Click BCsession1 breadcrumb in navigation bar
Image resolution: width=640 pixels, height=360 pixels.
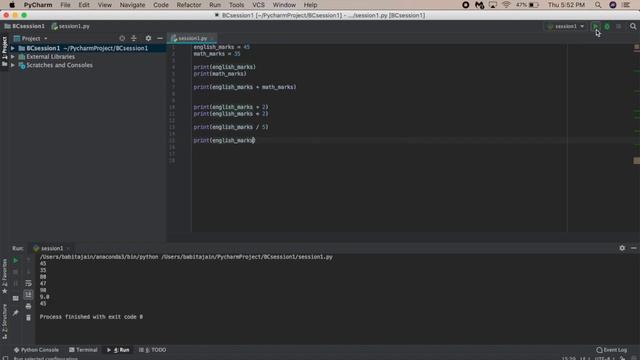click(x=24, y=26)
